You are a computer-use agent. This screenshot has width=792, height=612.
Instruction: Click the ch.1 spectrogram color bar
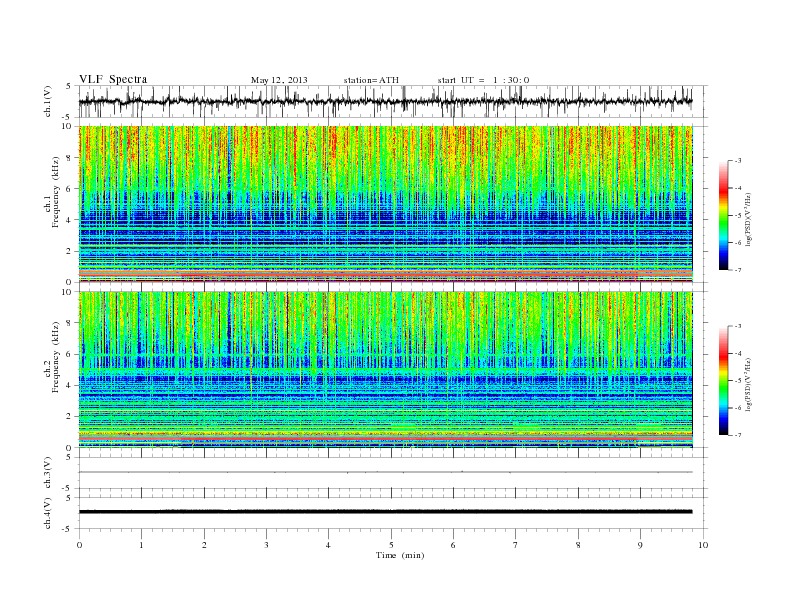point(723,215)
